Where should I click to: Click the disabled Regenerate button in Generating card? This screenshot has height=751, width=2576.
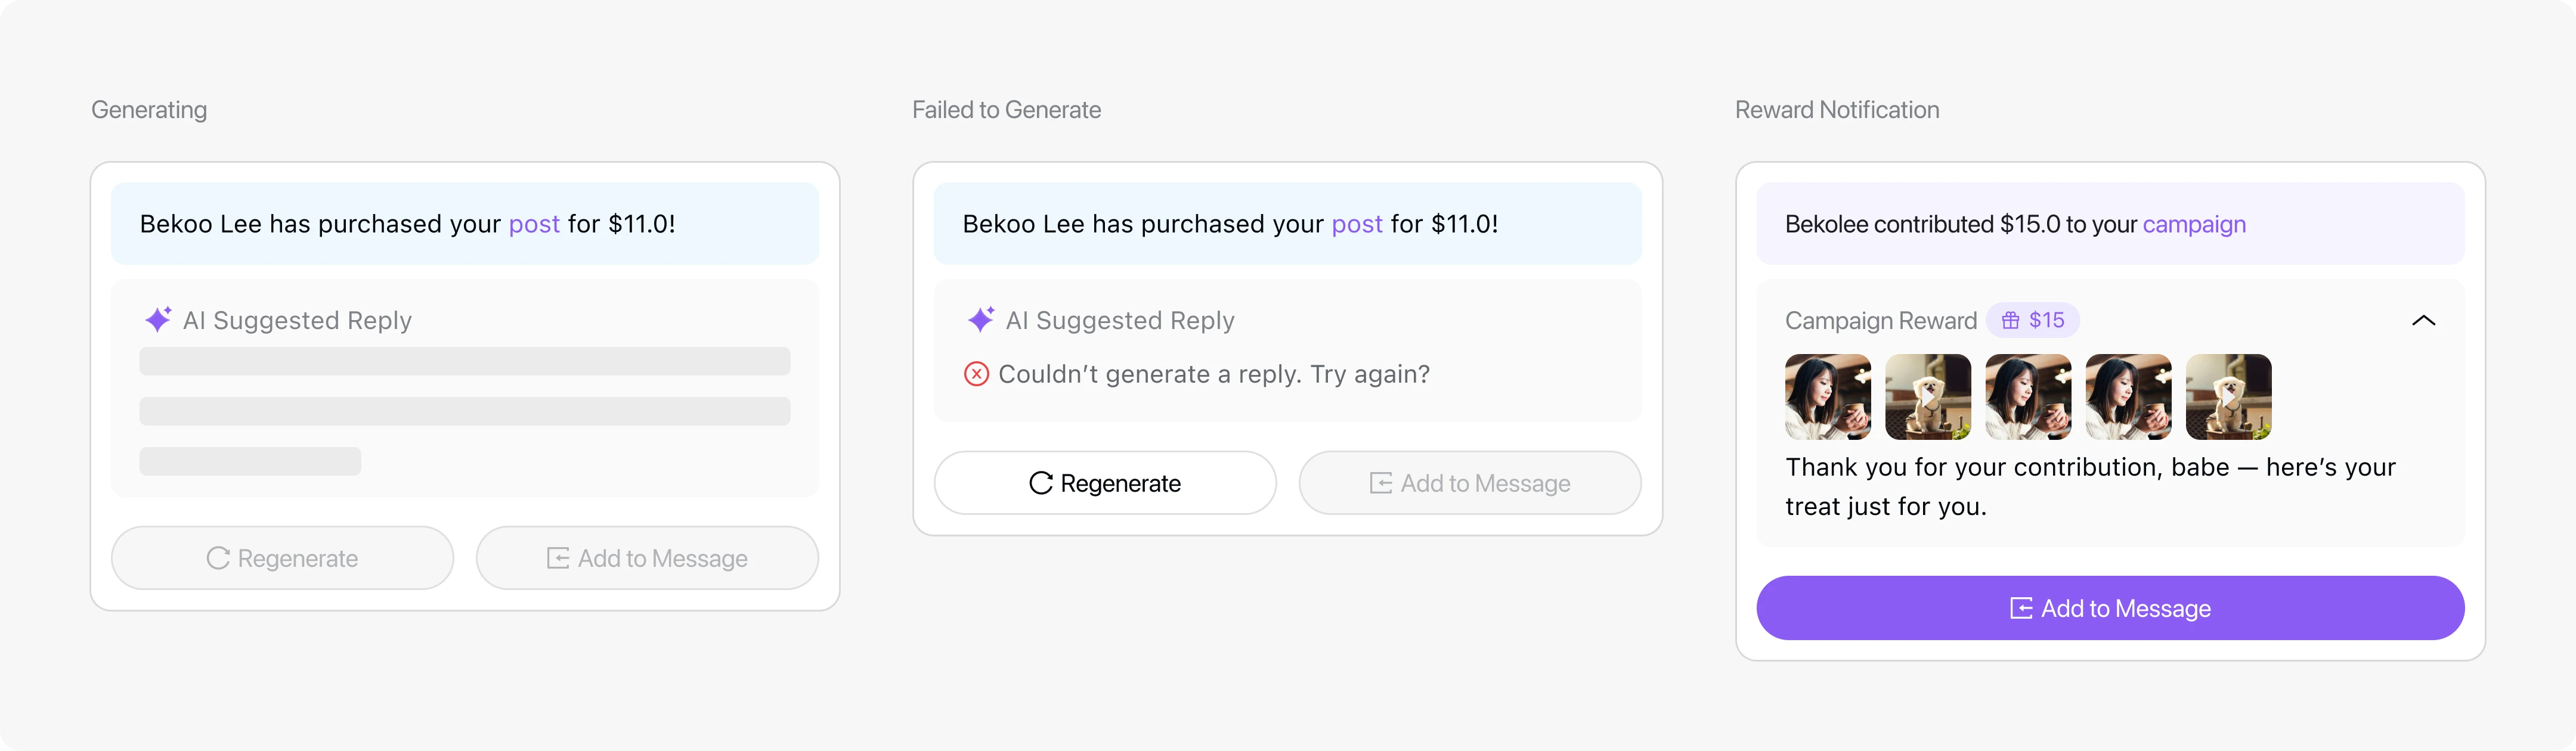[282, 558]
